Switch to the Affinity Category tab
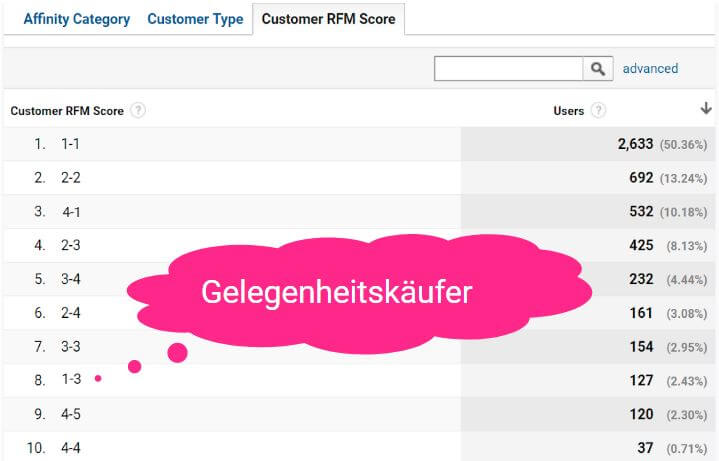The width and height of the screenshot is (719, 461). [x=76, y=19]
